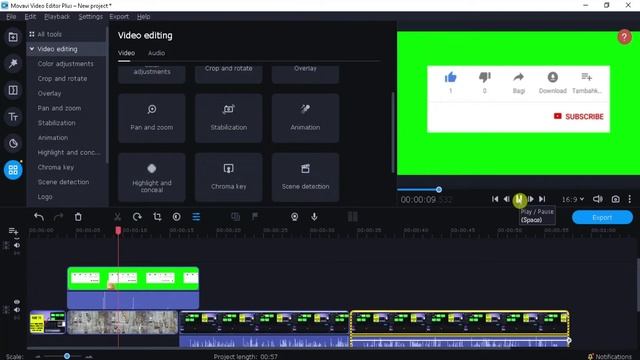
Task: Toggle overlay track visibility eye
Action: (x=17, y=302)
